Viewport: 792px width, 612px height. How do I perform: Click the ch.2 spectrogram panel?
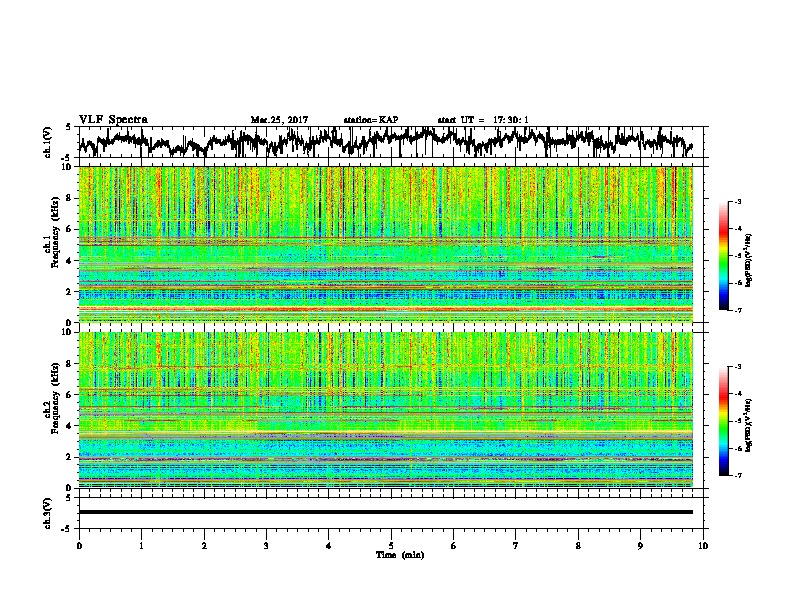coord(385,410)
